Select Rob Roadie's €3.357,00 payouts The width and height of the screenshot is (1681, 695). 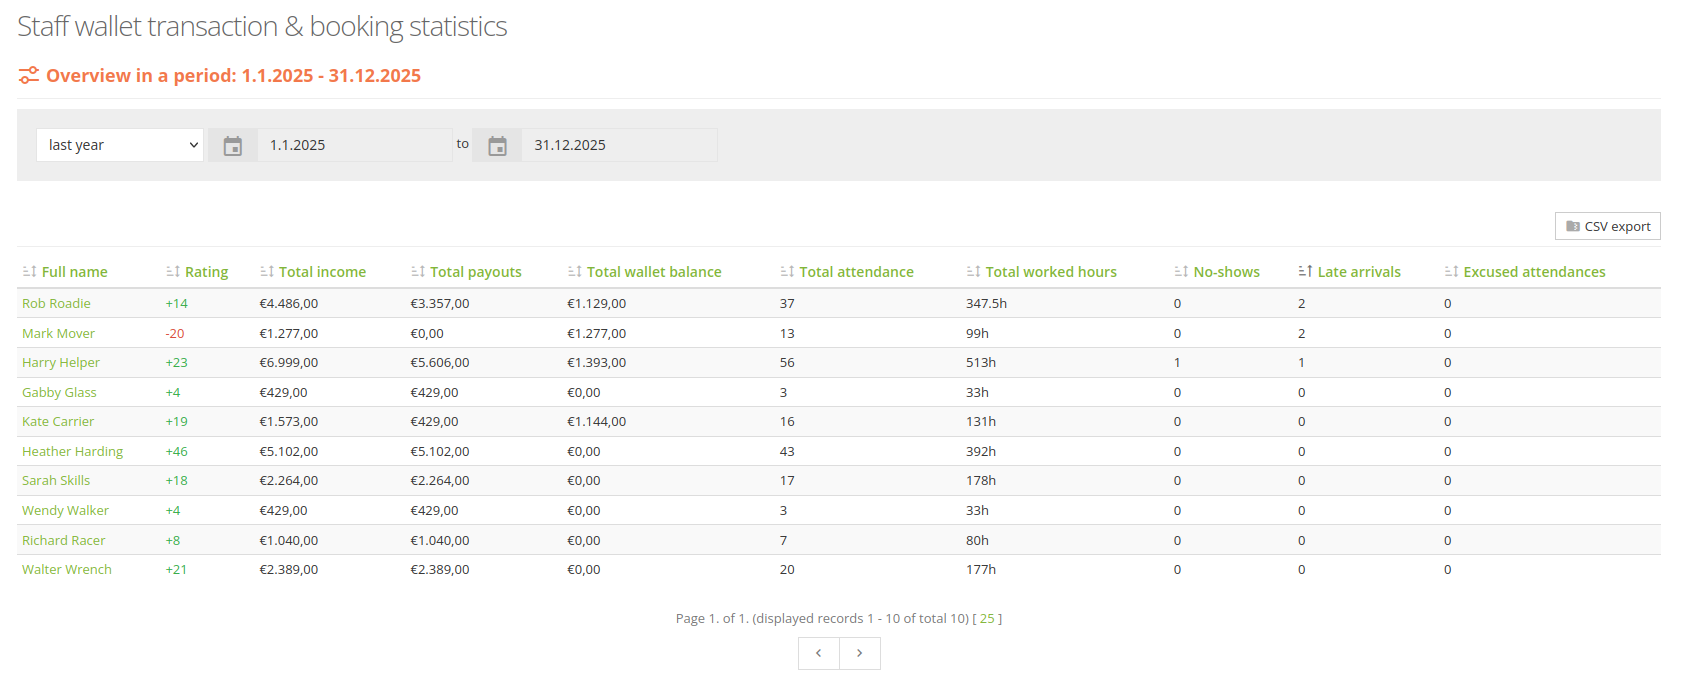click(440, 304)
